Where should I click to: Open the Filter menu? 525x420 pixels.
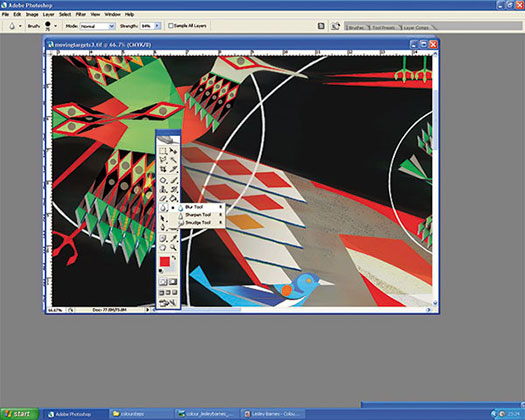pyautogui.click(x=81, y=14)
